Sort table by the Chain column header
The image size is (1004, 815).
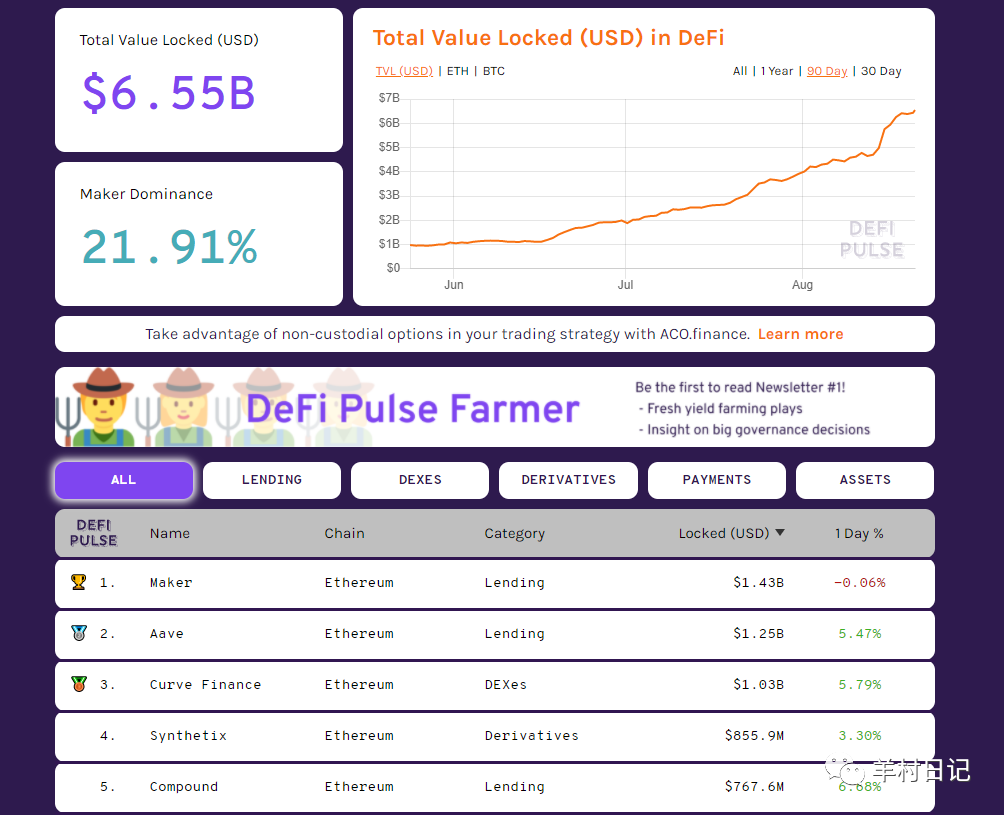[x=344, y=533]
